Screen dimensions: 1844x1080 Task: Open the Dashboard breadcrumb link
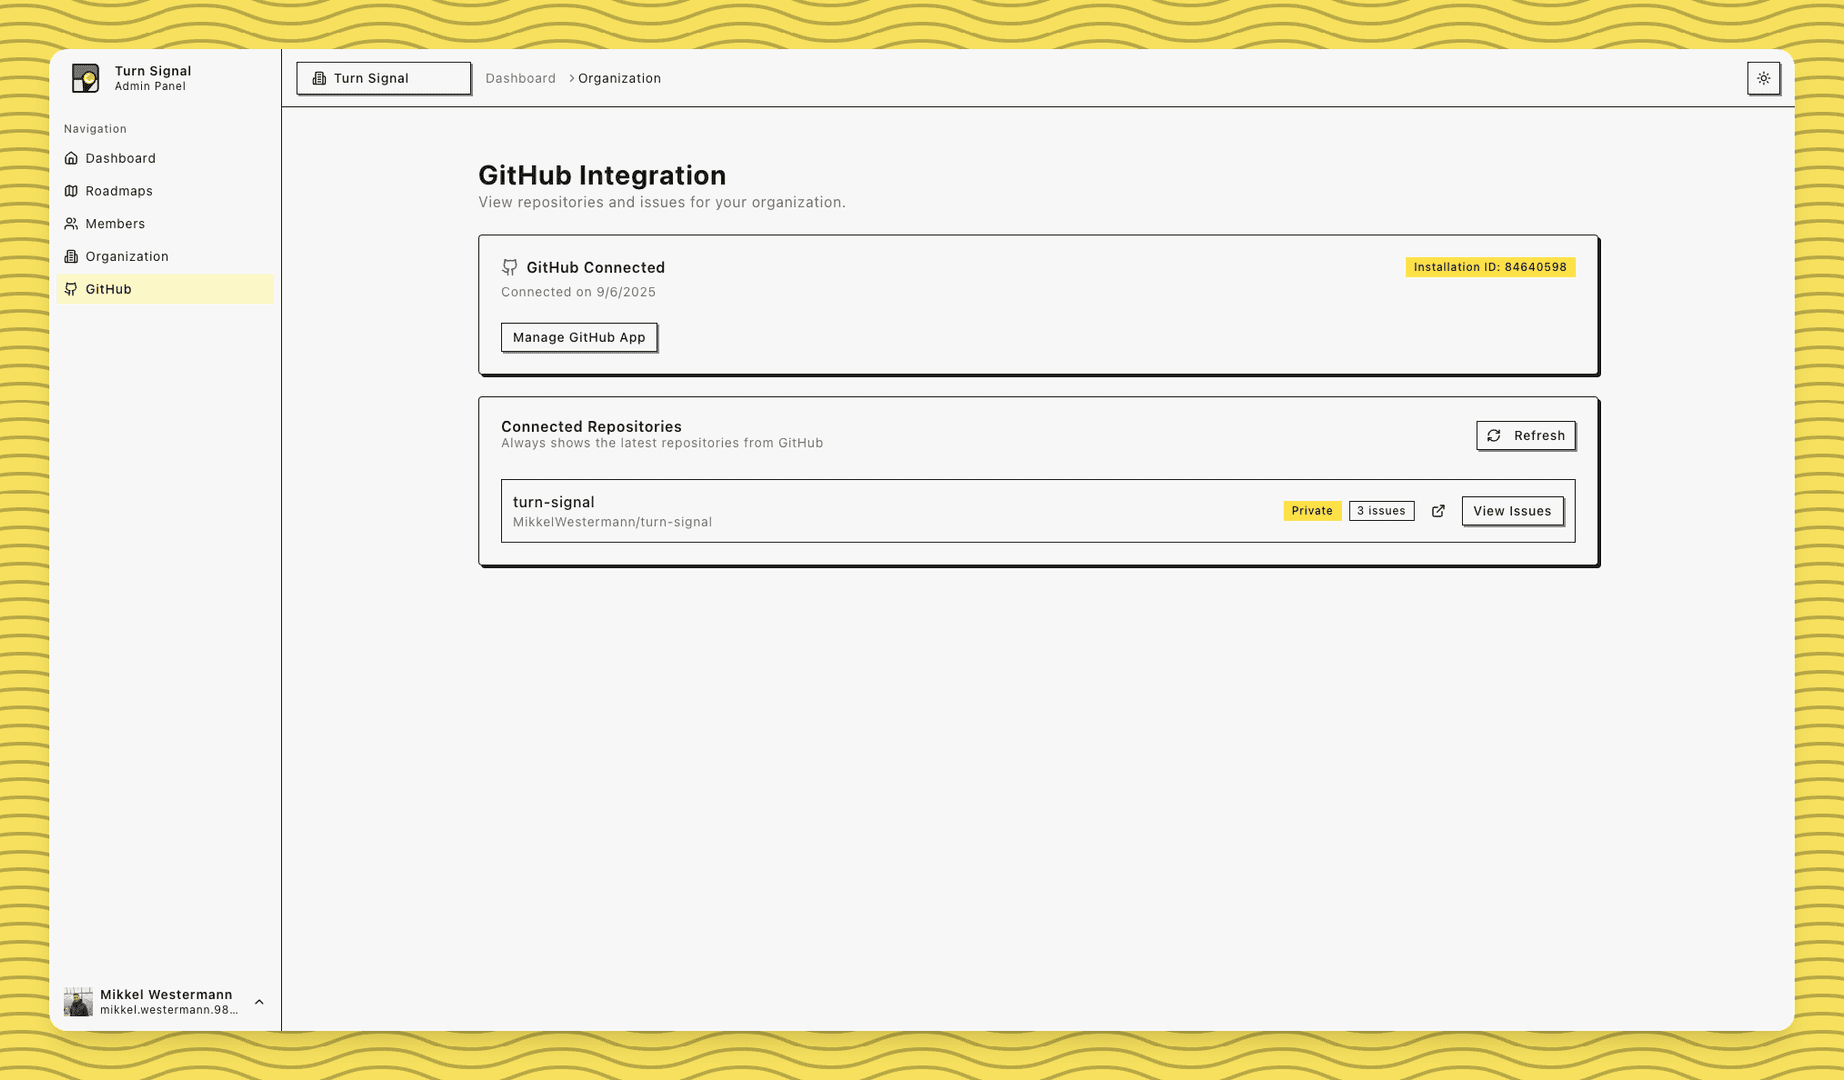[x=520, y=78]
